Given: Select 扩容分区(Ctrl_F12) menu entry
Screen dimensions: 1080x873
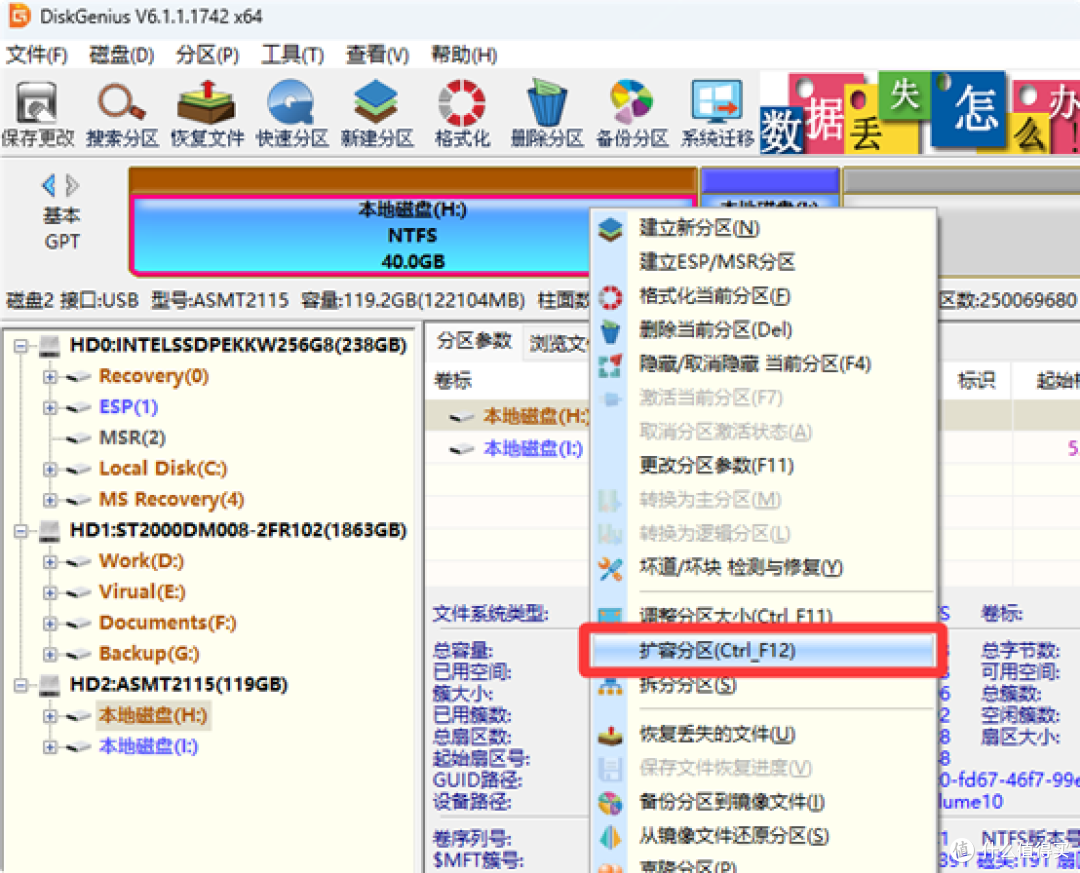Looking at the screenshot, I should click(763, 650).
